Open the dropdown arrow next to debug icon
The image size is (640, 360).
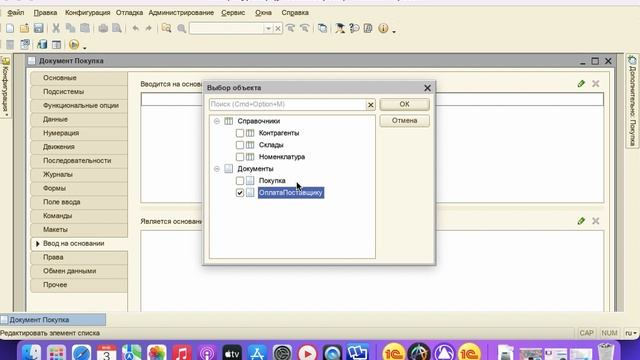tap(84, 47)
